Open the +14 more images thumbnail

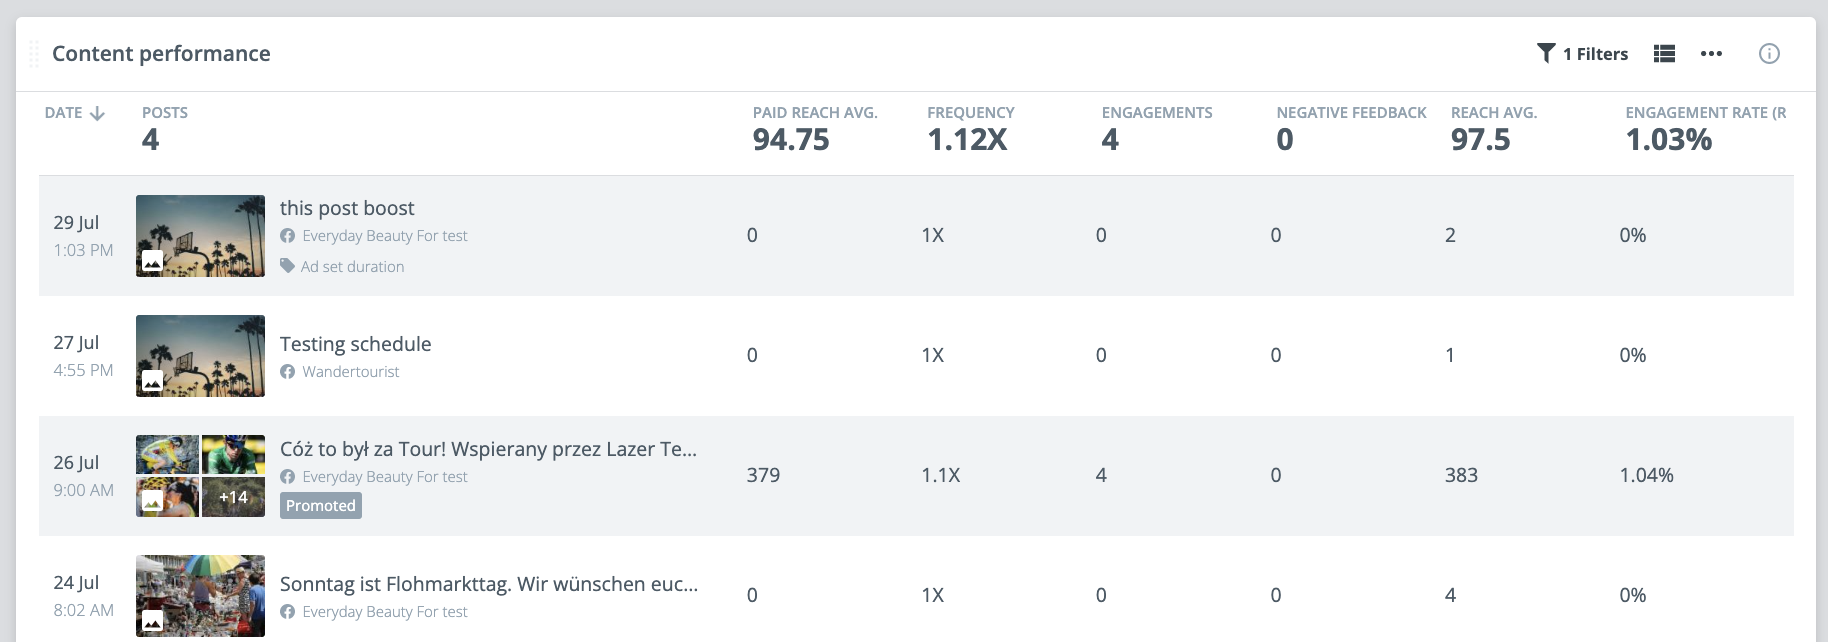pos(233,497)
